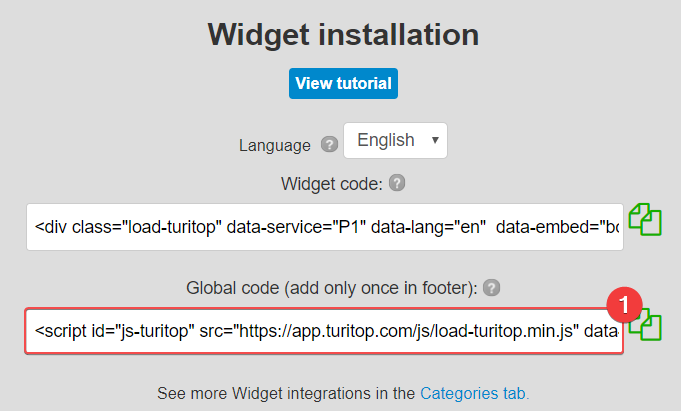
Task: Open the help tooltip next to Language
Action: [329, 144]
